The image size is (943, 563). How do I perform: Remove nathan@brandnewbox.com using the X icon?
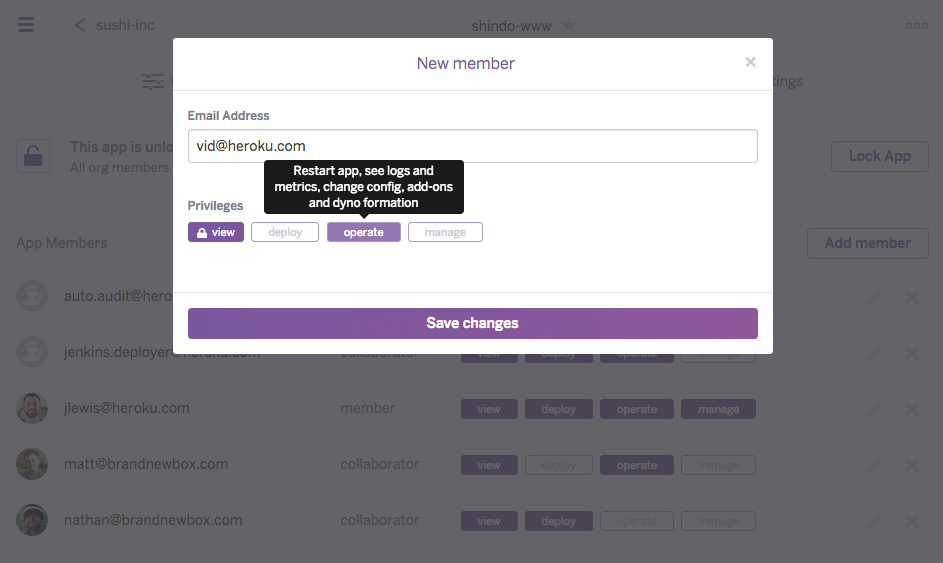click(911, 521)
